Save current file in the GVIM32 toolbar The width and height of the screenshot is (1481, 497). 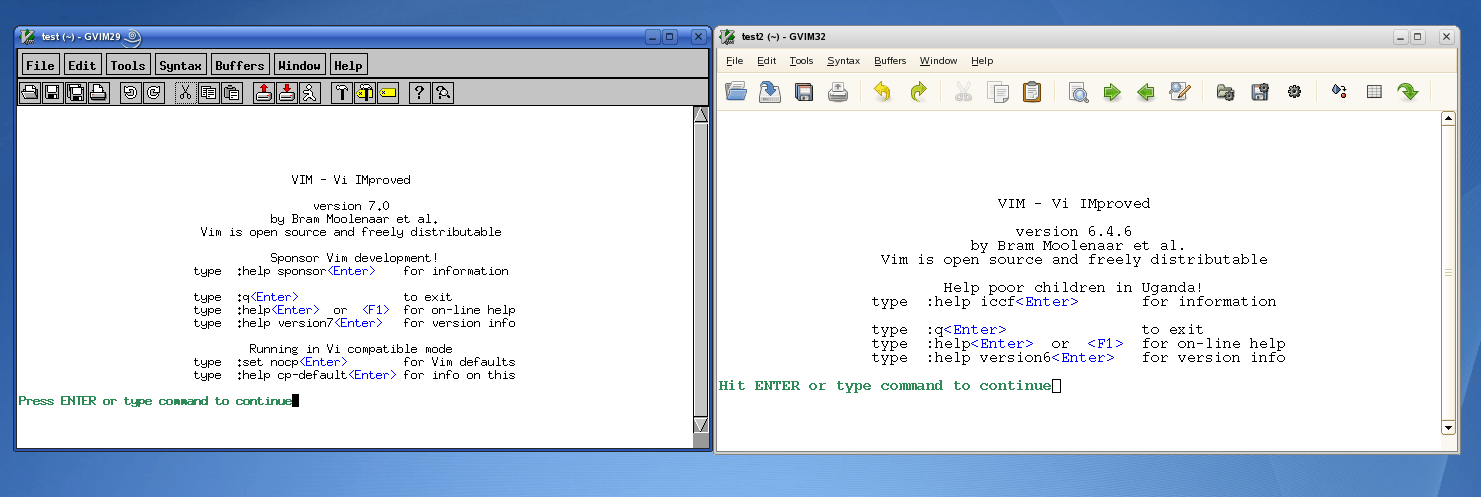coord(770,92)
